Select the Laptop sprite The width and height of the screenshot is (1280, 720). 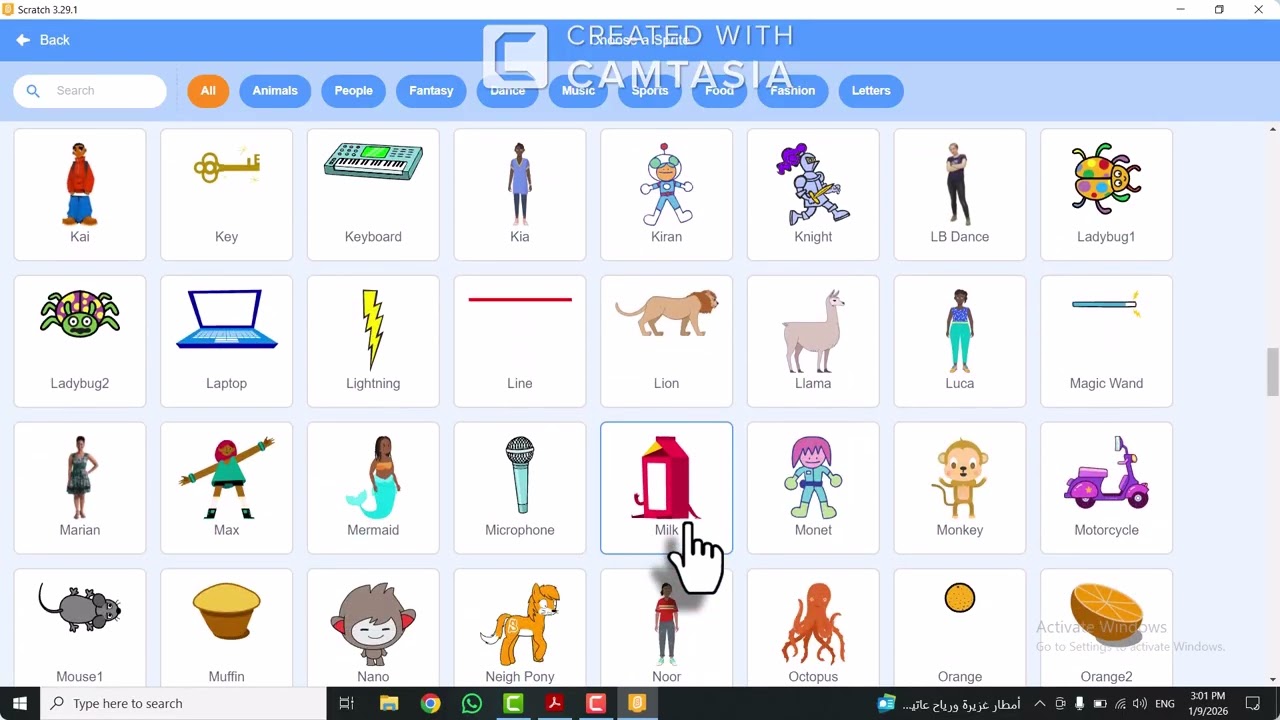[x=226, y=341]
